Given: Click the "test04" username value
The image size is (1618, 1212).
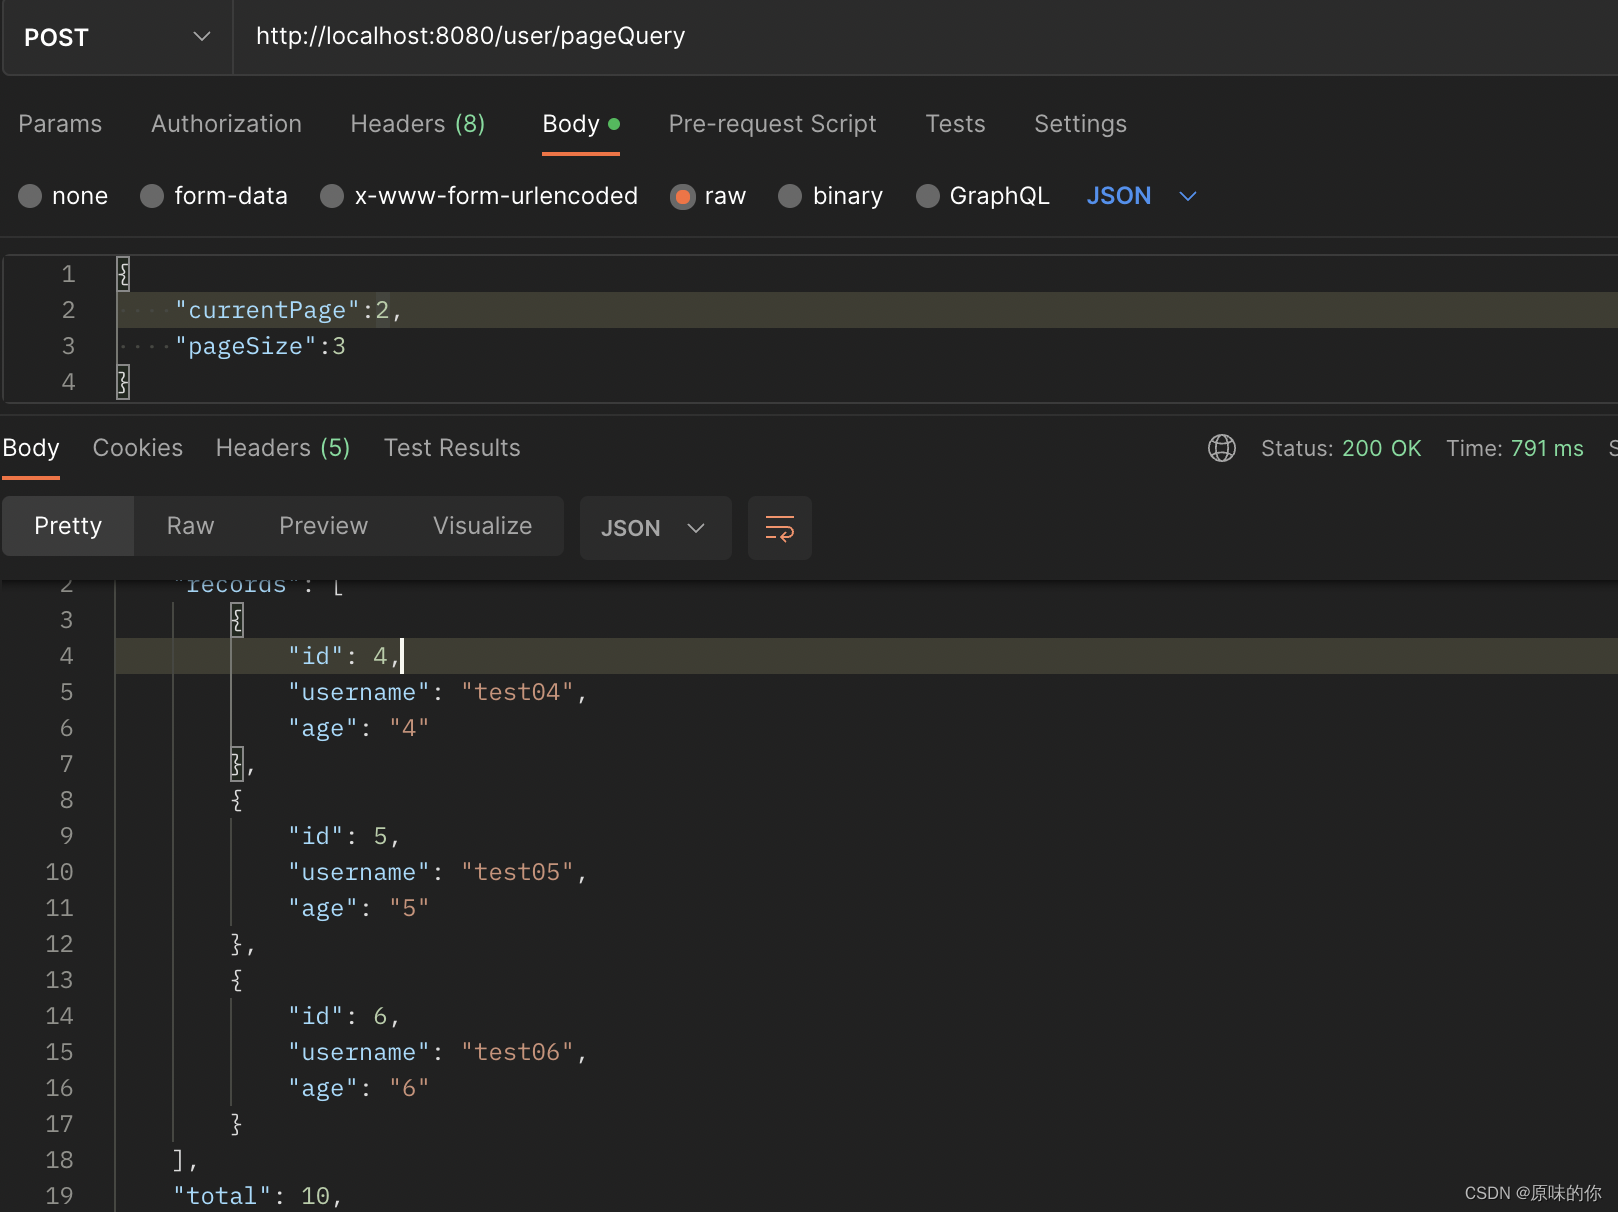Looking at the screenshot, I should [x=517, y=692].
